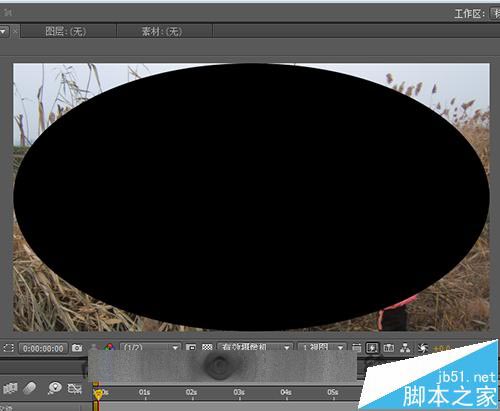This screenshot has height=411, width=500.
Task: Open the viewer panel dropdown arrow
Action: click(4, 32)
